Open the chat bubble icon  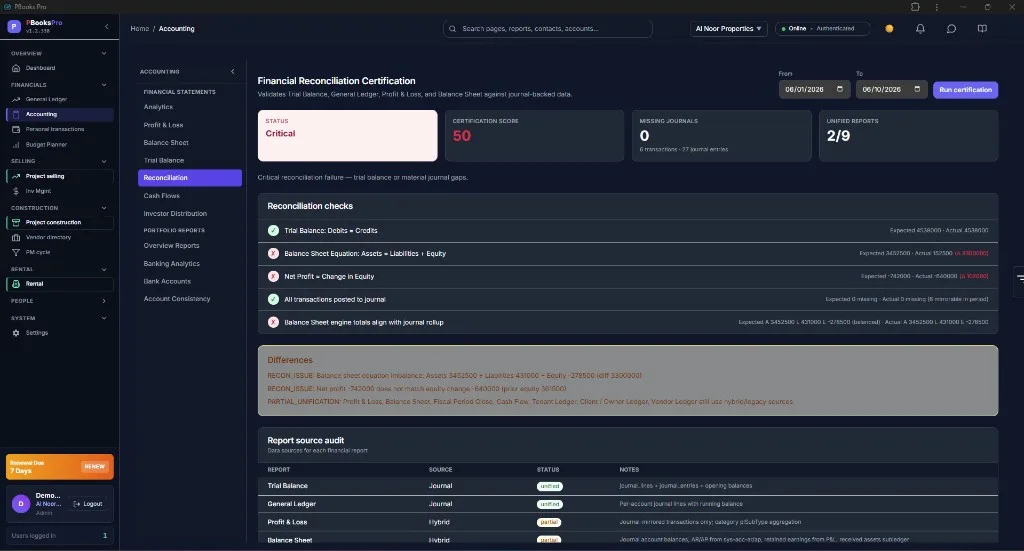pyautogui.click(x=952, y=29)
